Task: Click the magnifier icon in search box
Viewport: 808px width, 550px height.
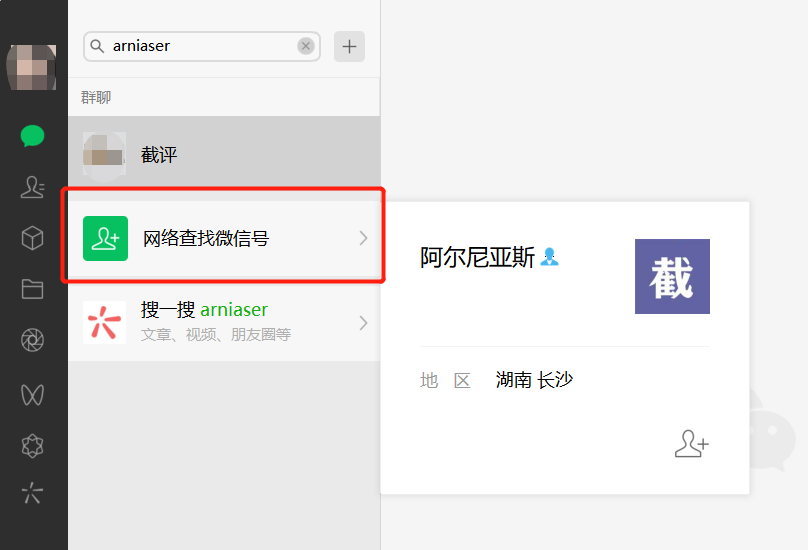Action: (97, 46)
